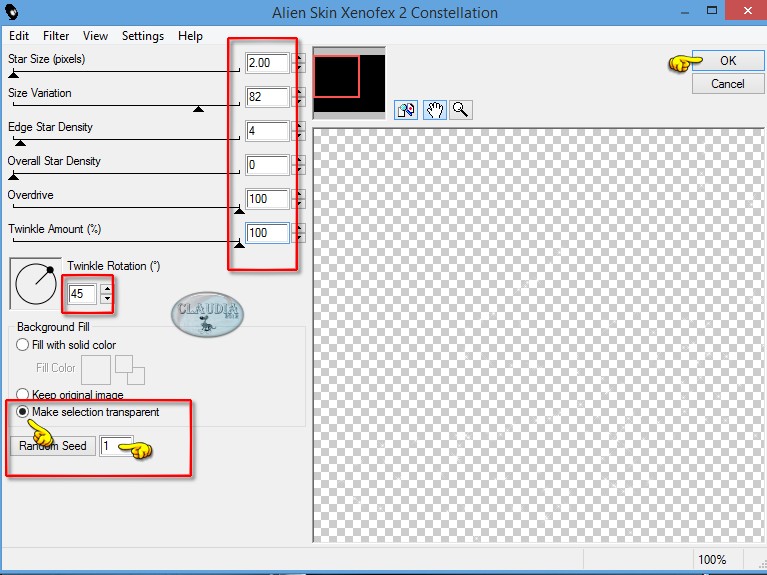Increase Twinkle Amount with spinner up arrow
767x575 pixels.
tap(298, 228)
